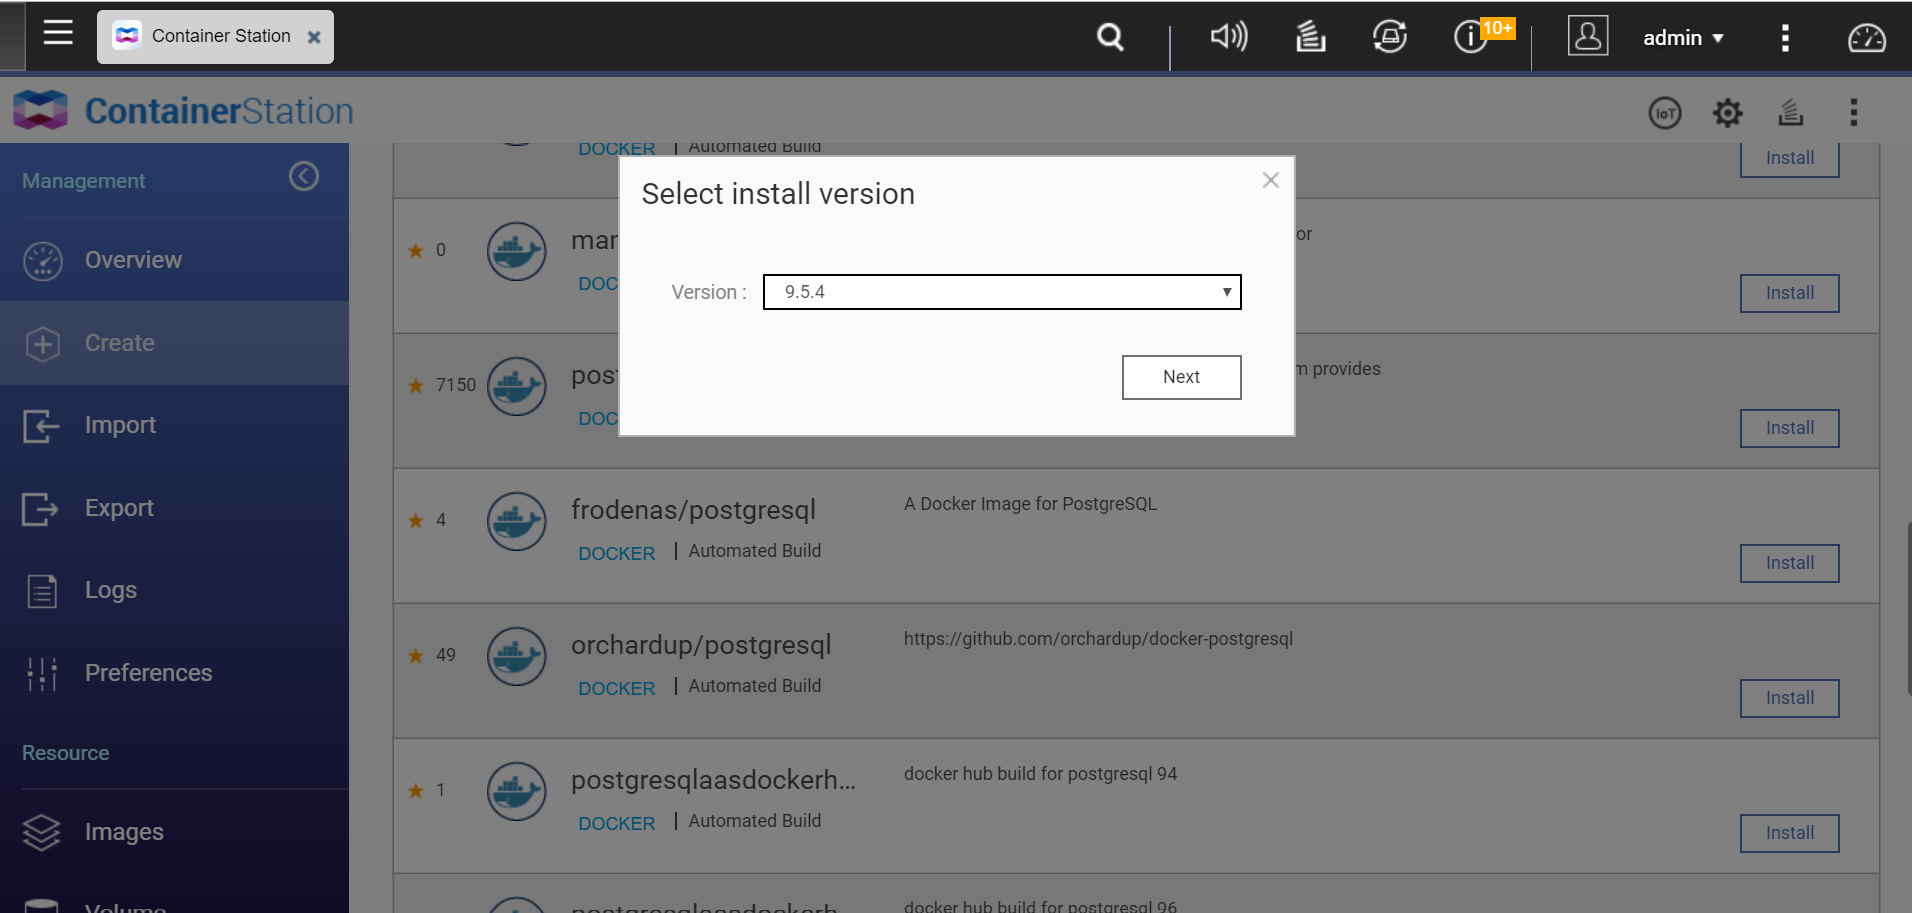Open the volume control speaker icon
The height and width of the screenshot is (913, 1912).
click(1229, 37)
